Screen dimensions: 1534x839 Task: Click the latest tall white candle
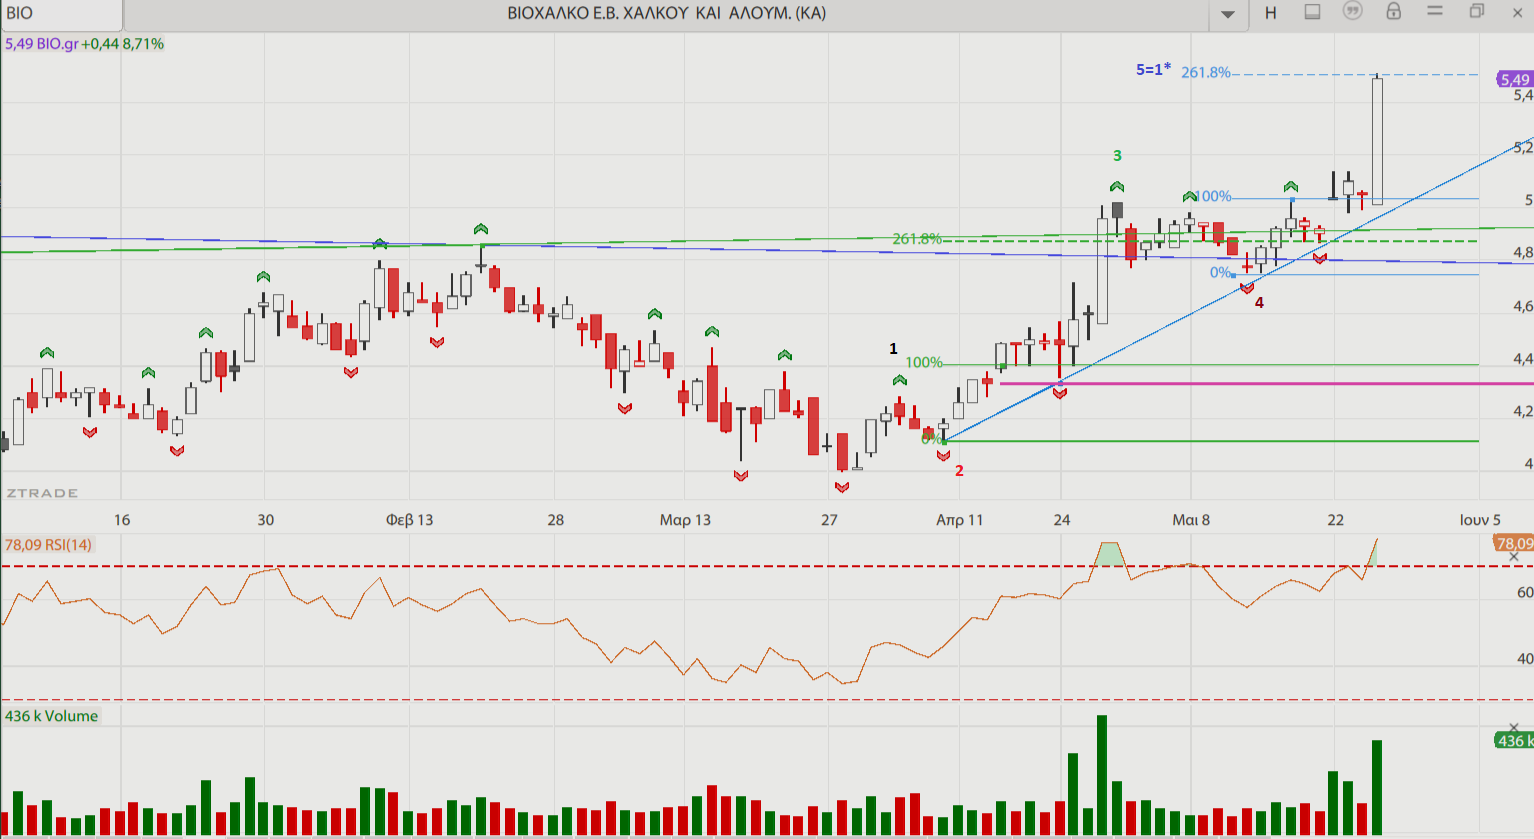(1377, 140)
